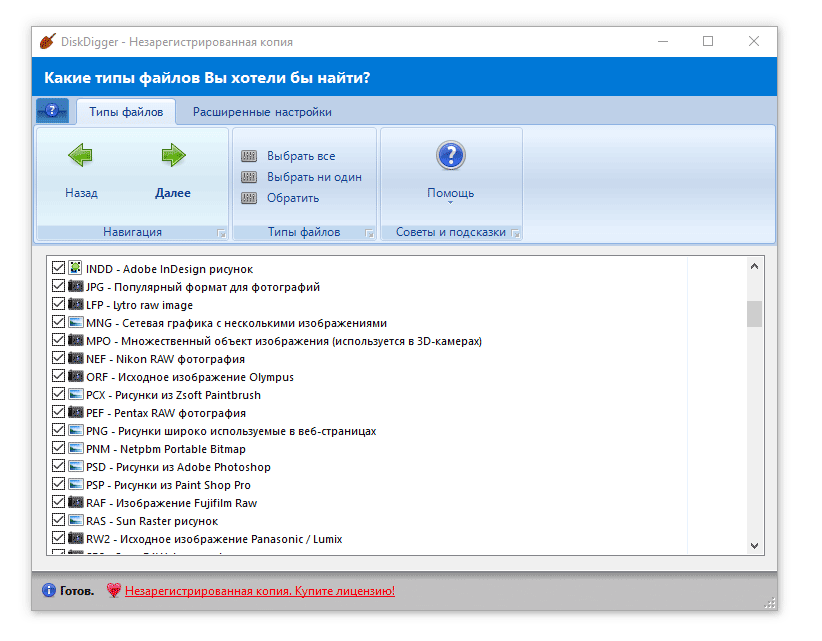Click the green Назад back arrow icon
This screenshot has width=822, height=641.
click(x=81, y=155)
